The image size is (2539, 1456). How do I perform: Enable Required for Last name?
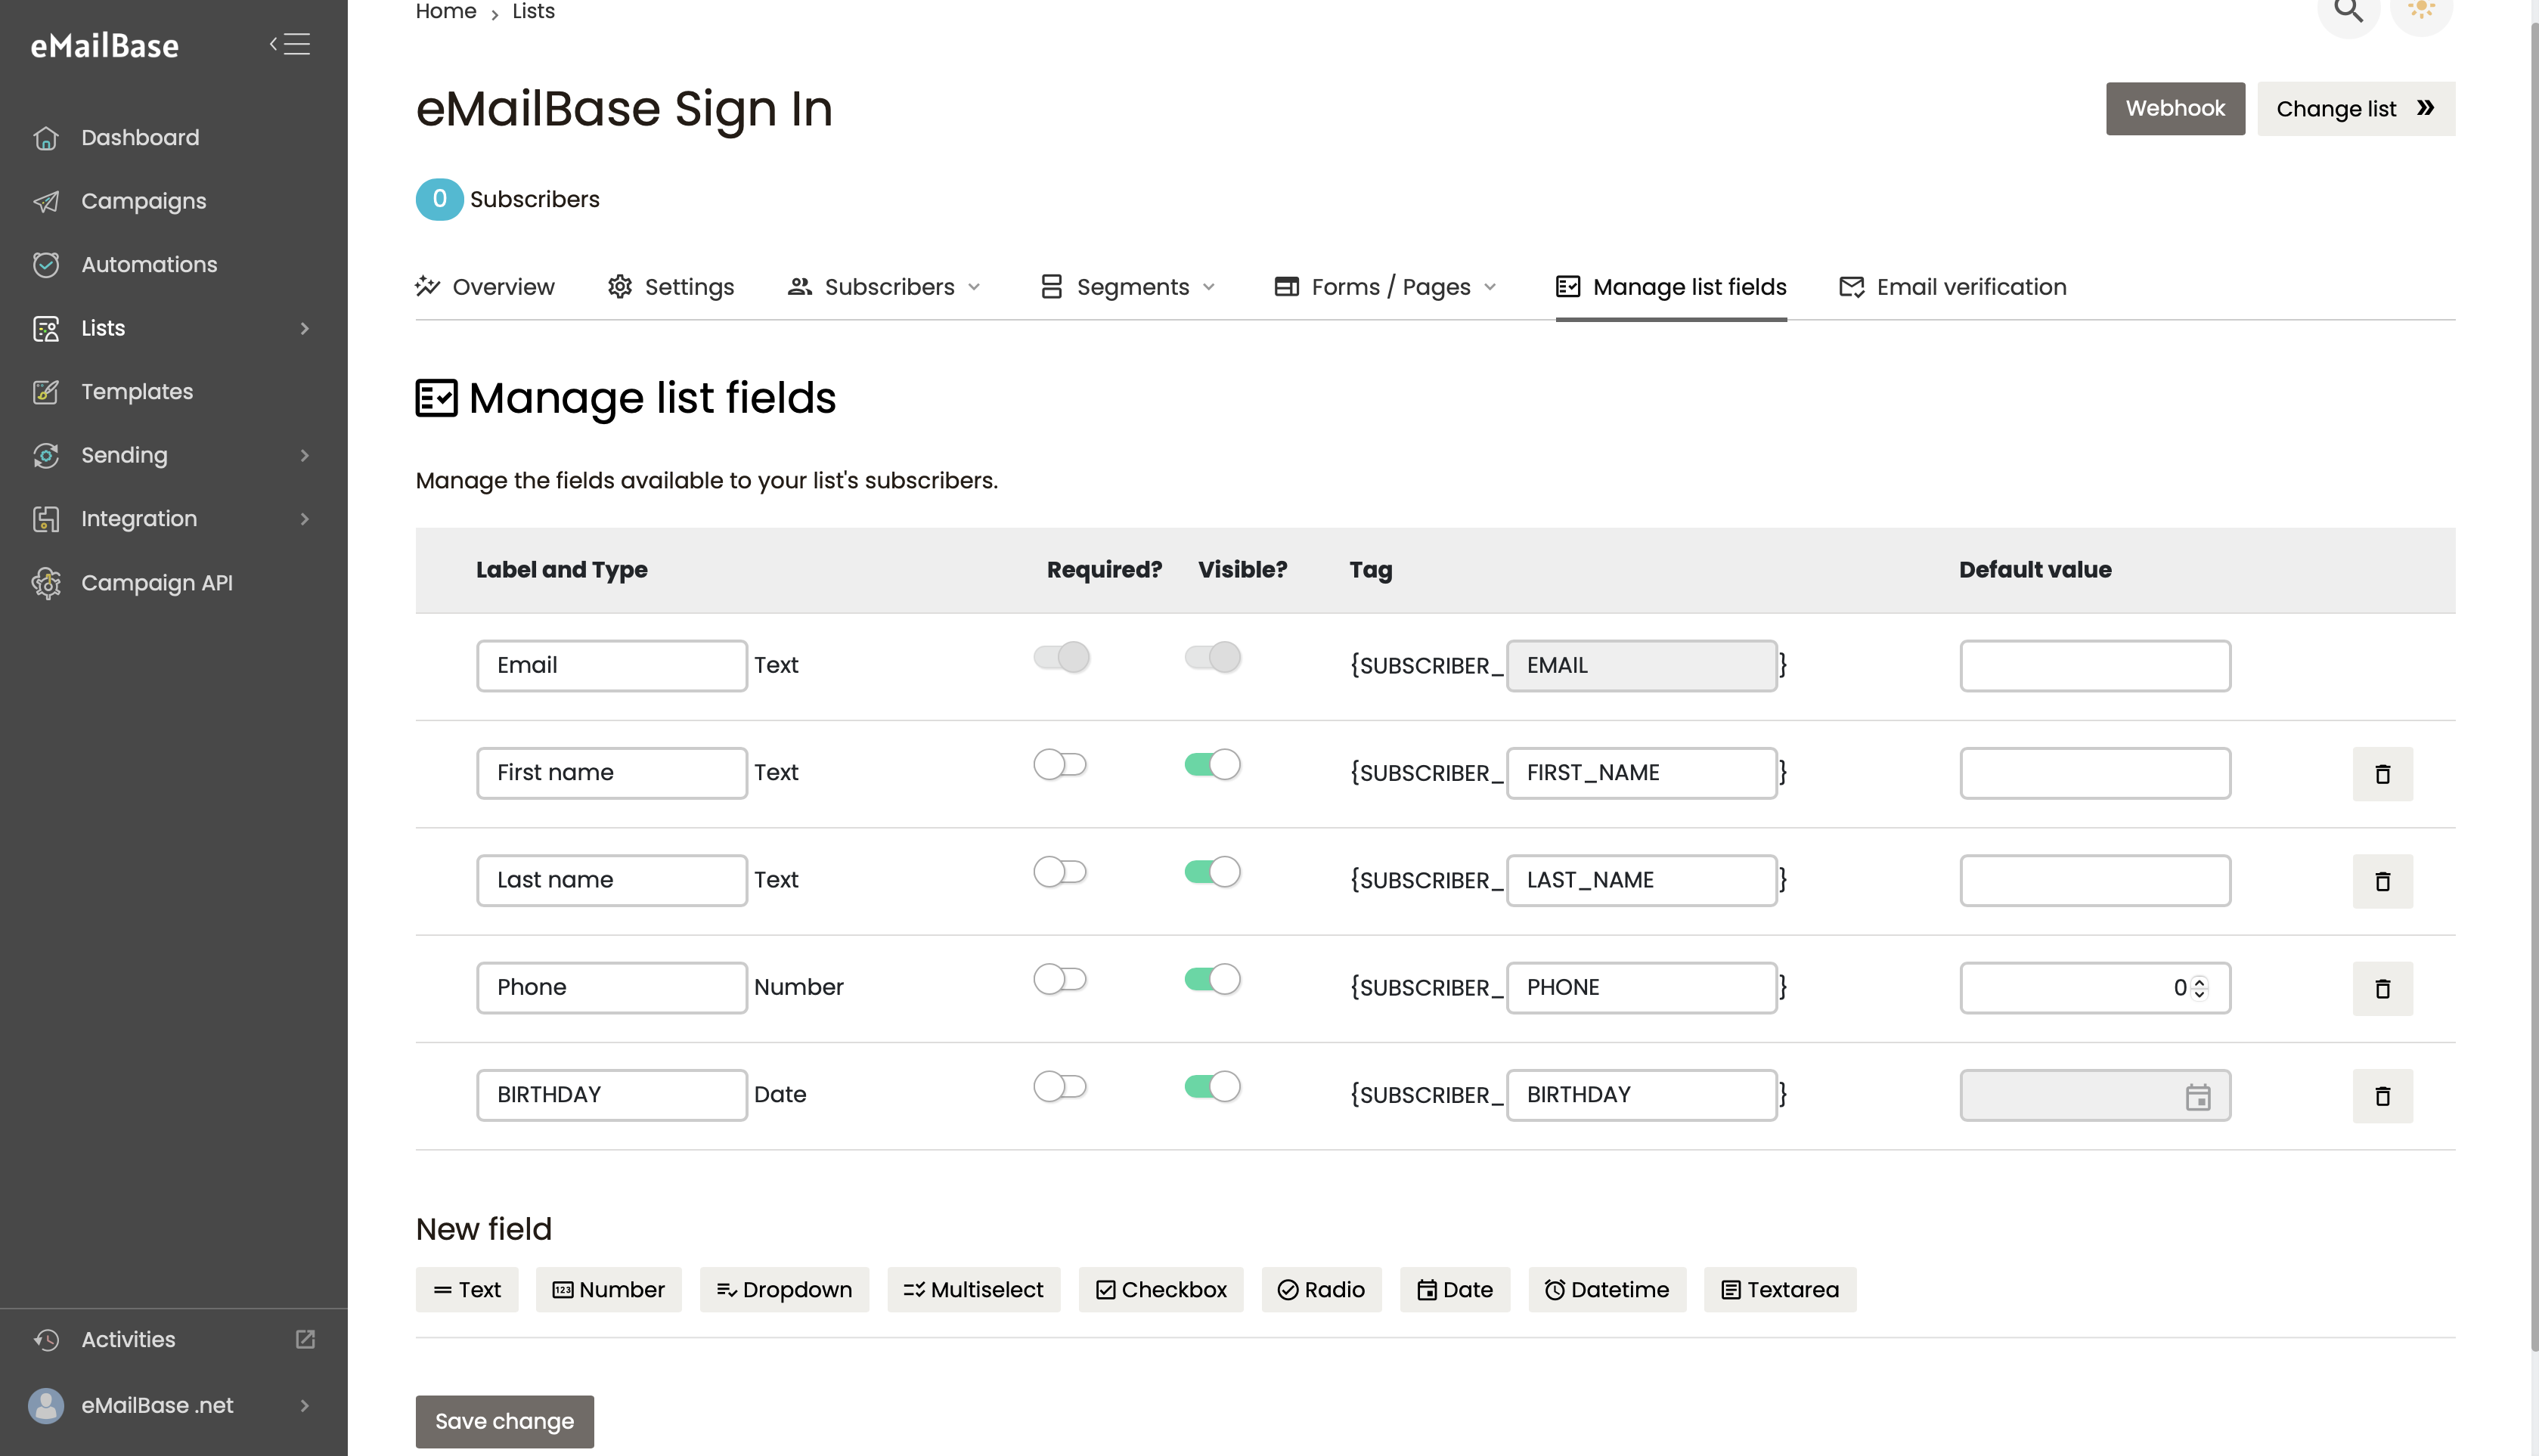pos(1060,872)
